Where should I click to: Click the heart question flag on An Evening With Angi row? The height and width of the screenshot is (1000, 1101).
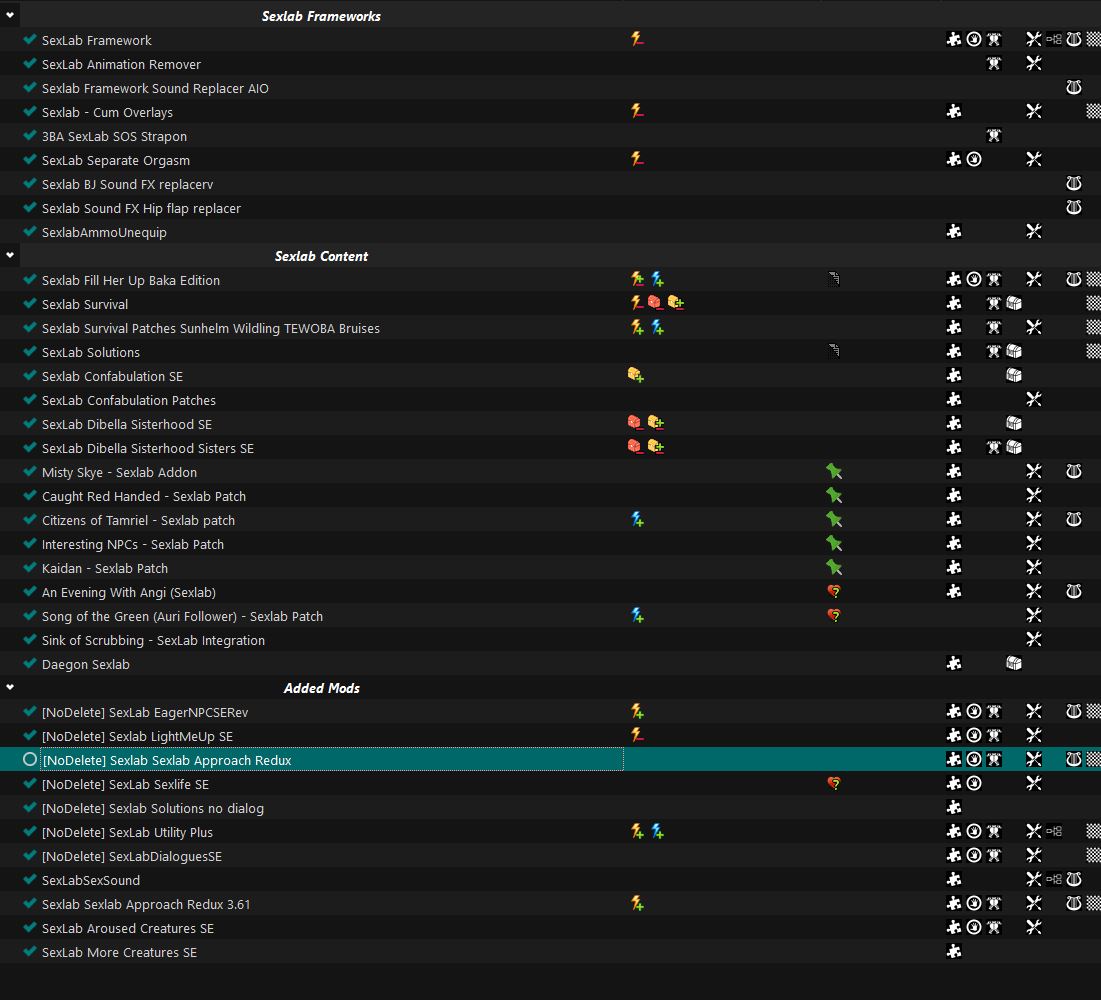click(x=833, y=591)
